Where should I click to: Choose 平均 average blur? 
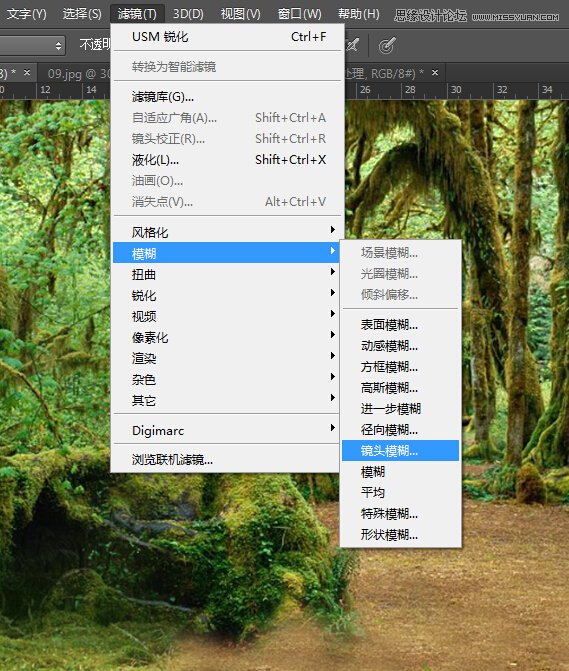point(400,493)
